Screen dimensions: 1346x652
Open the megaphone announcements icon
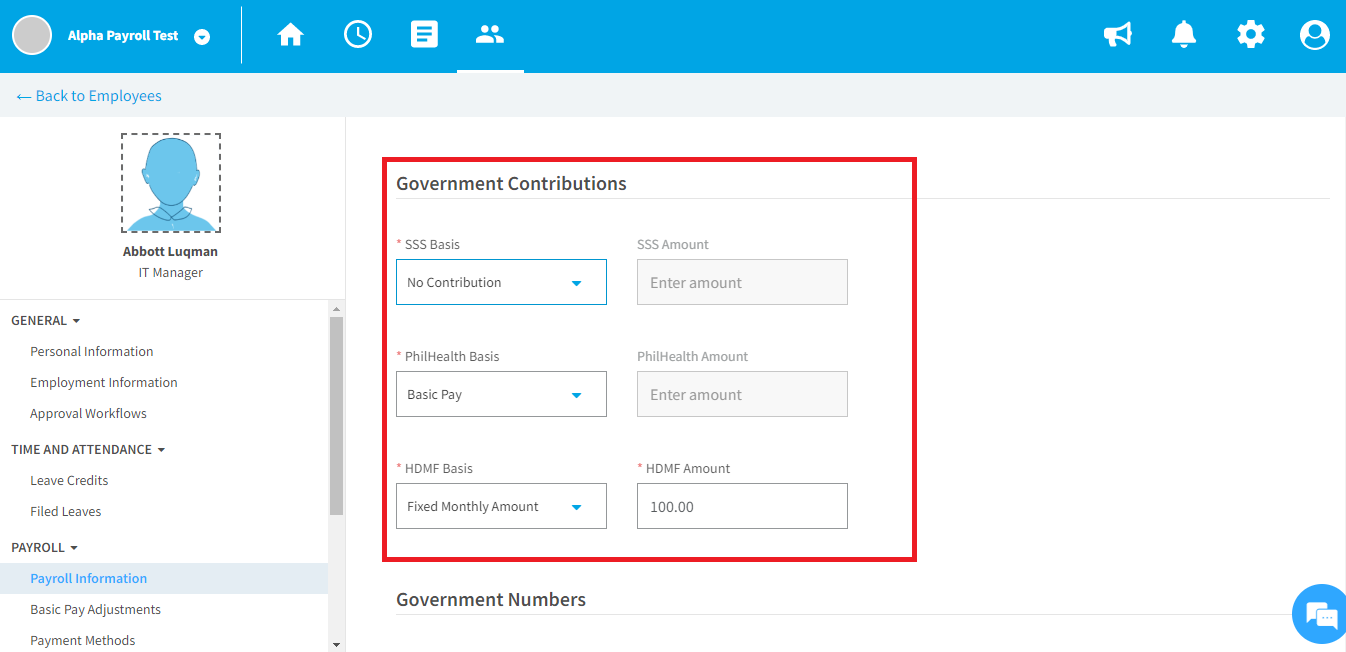[1117, 35]
